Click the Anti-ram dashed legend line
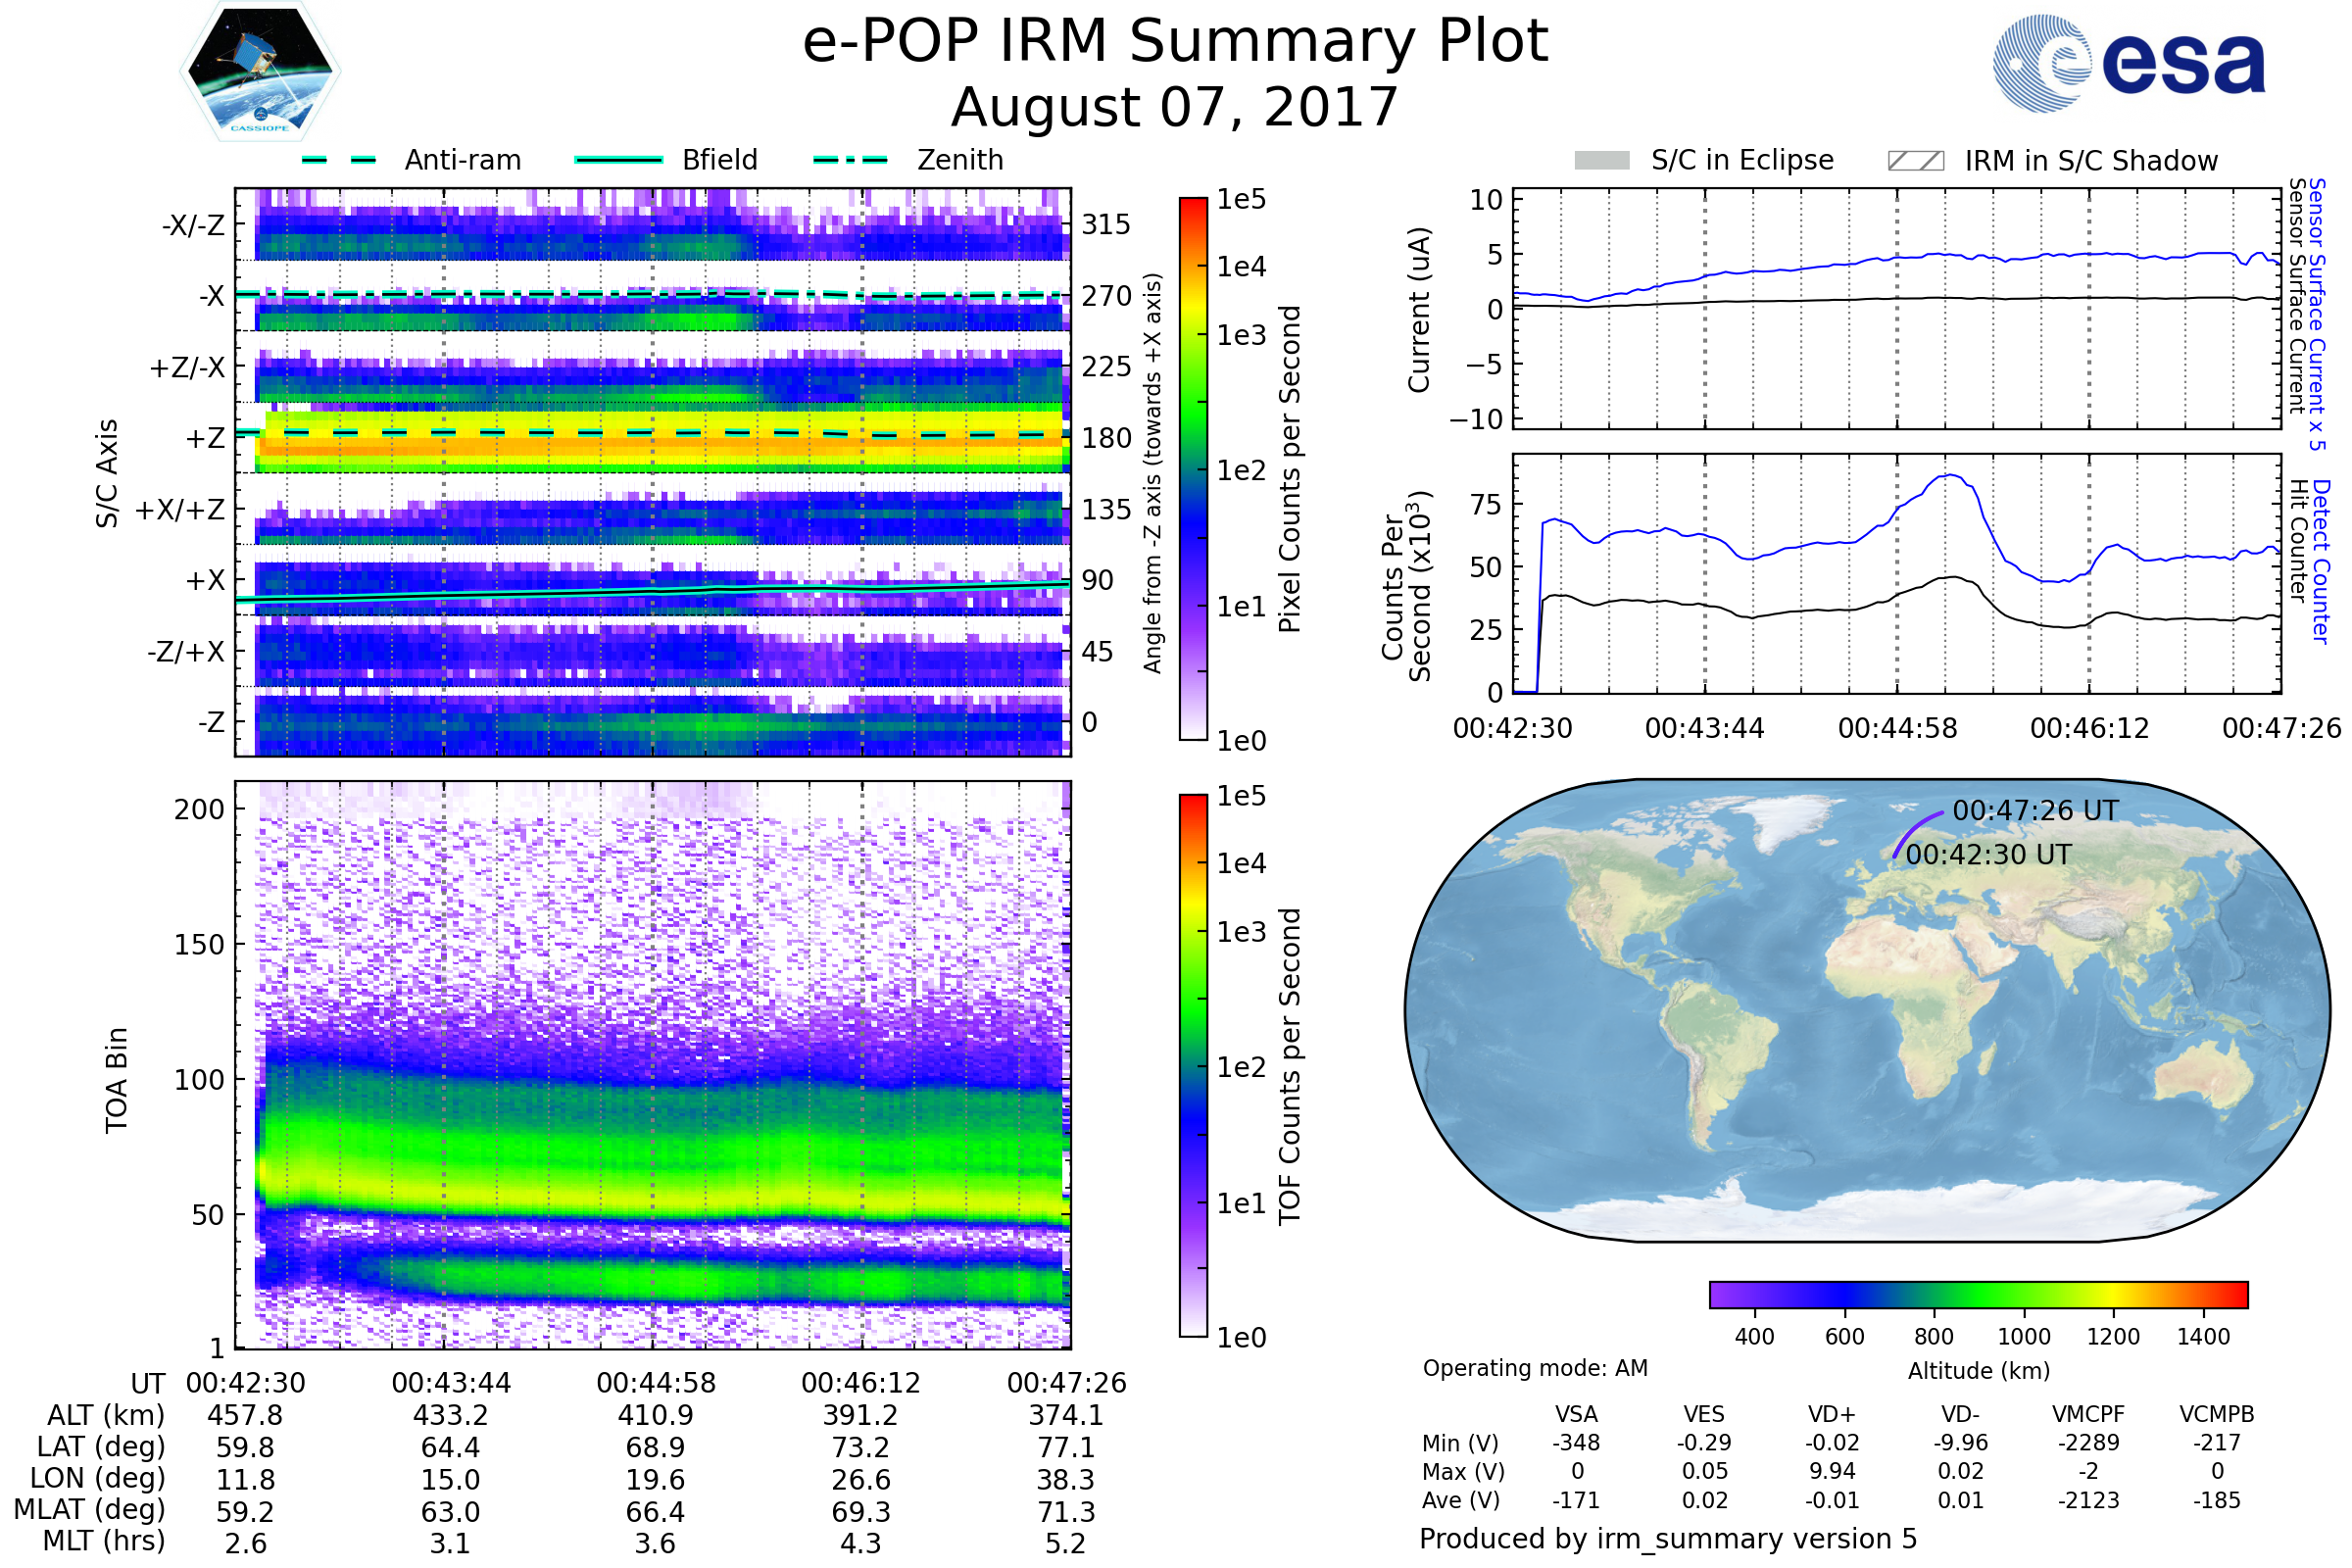The height and width of the screenshot is (1568, 2352). [339, 160]
